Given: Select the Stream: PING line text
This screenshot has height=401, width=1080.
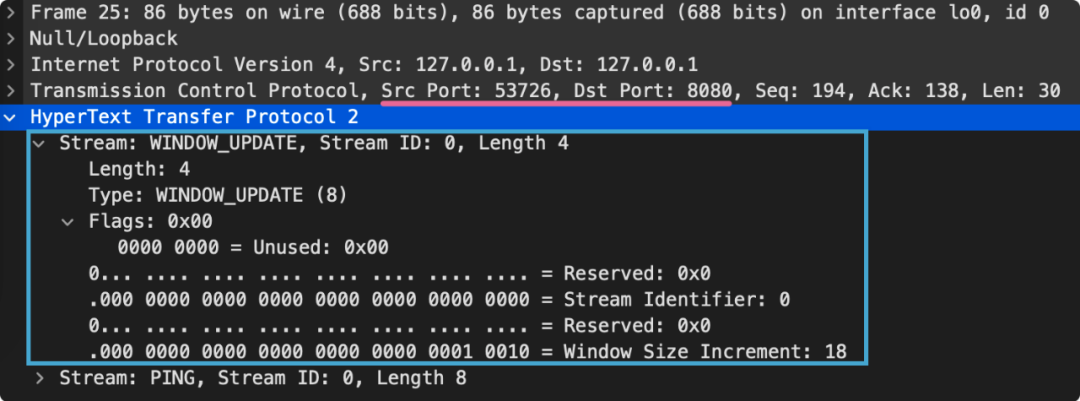Looking at the screenshot, I should [262, 378].
